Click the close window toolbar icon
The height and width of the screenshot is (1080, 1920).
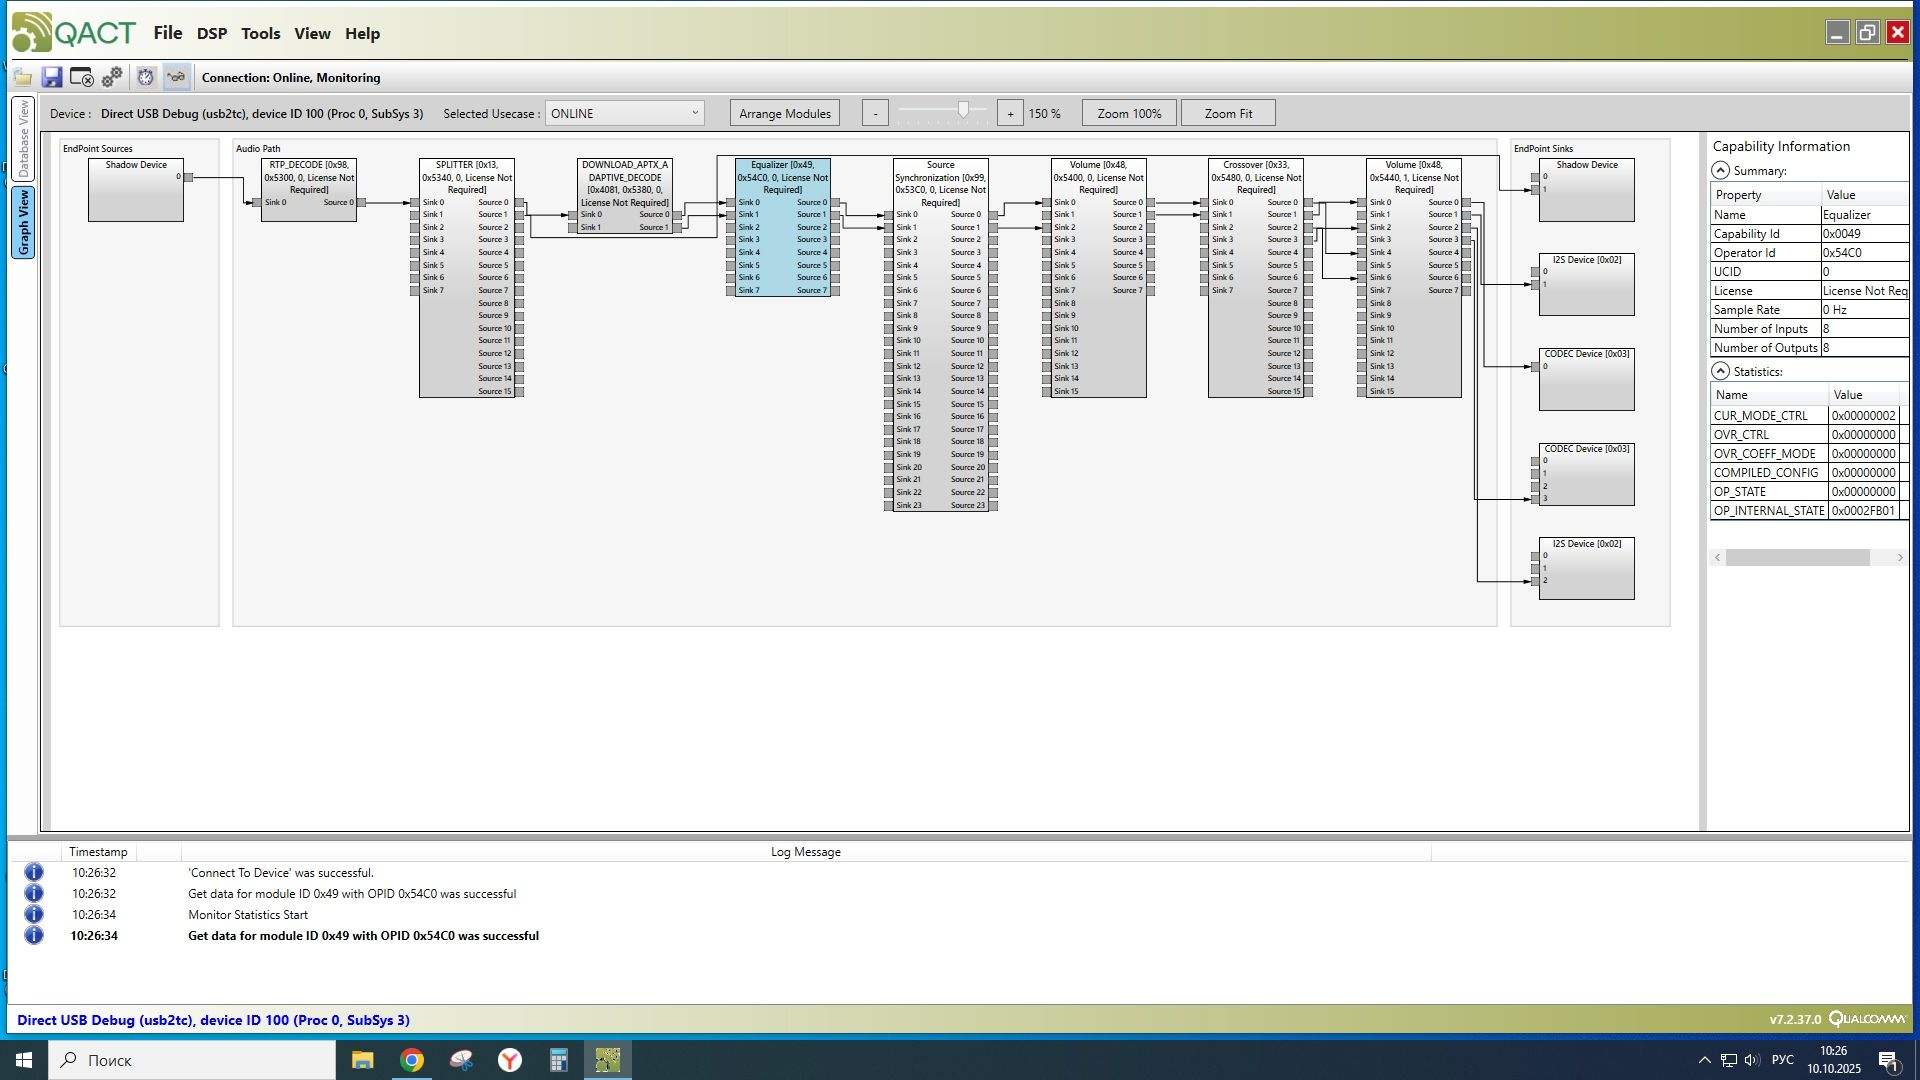pos(82,77)
